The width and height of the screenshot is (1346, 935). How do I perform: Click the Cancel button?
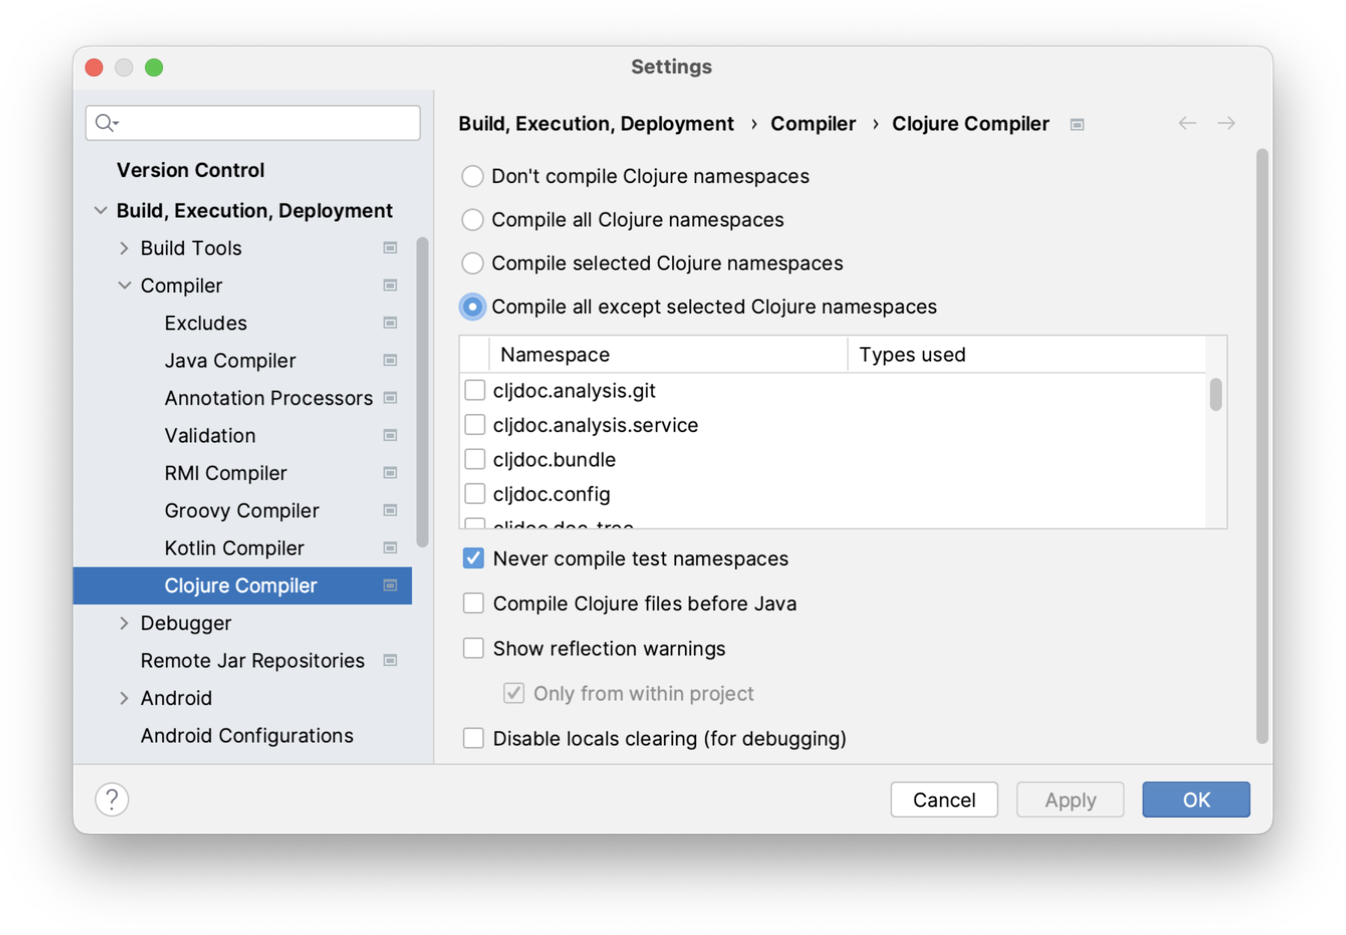pyautogui.click(x=944, y=800)
